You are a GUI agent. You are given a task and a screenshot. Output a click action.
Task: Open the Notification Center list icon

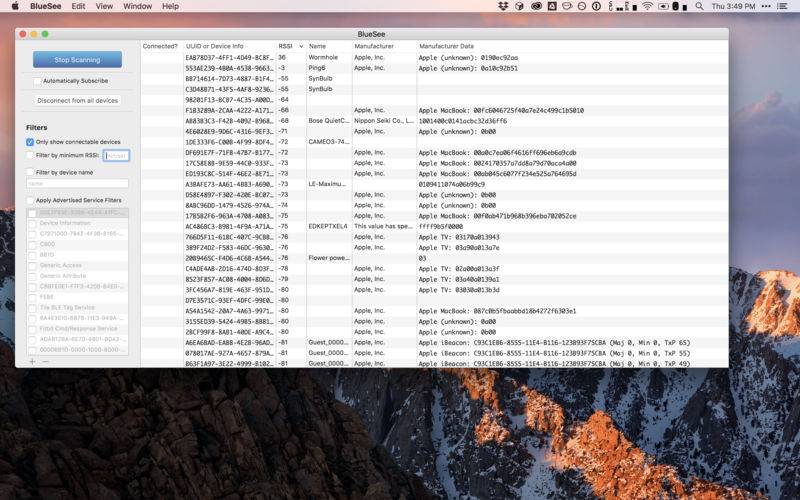click(x=782, y=6)
